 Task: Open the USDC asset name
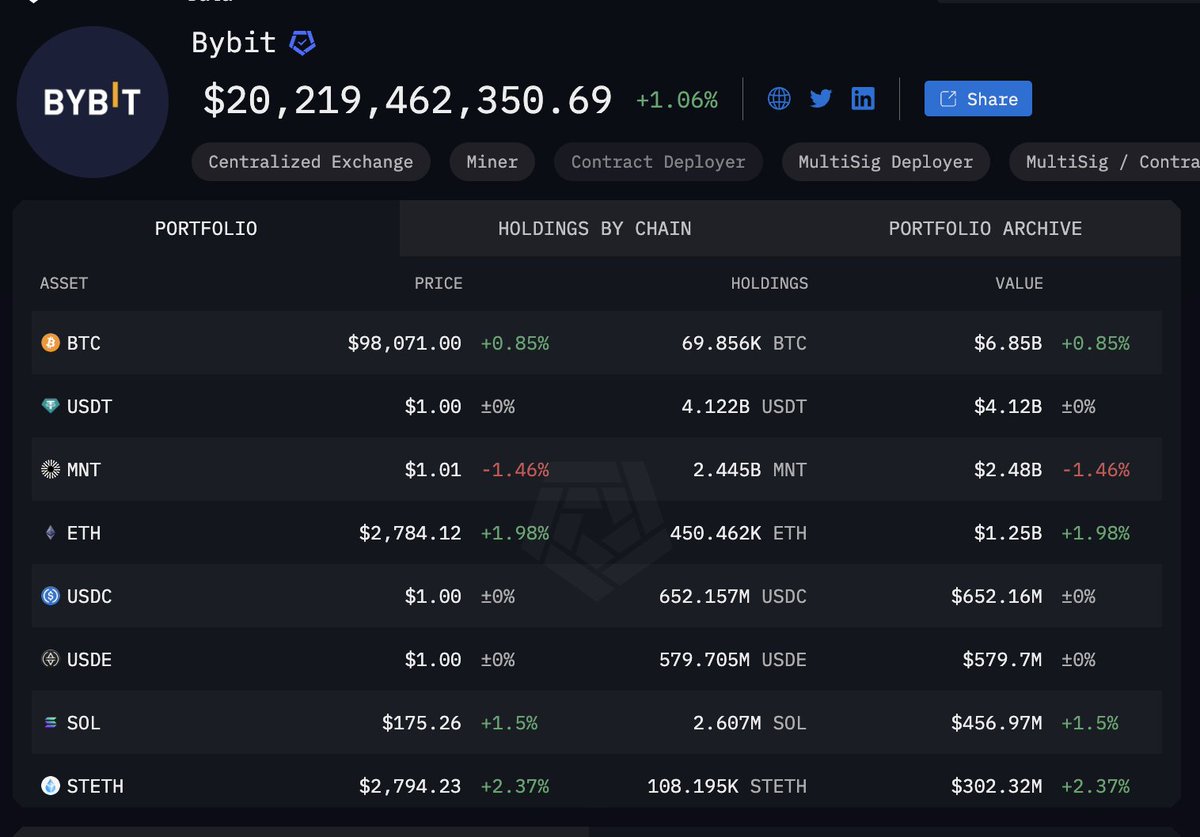(89, 596)
